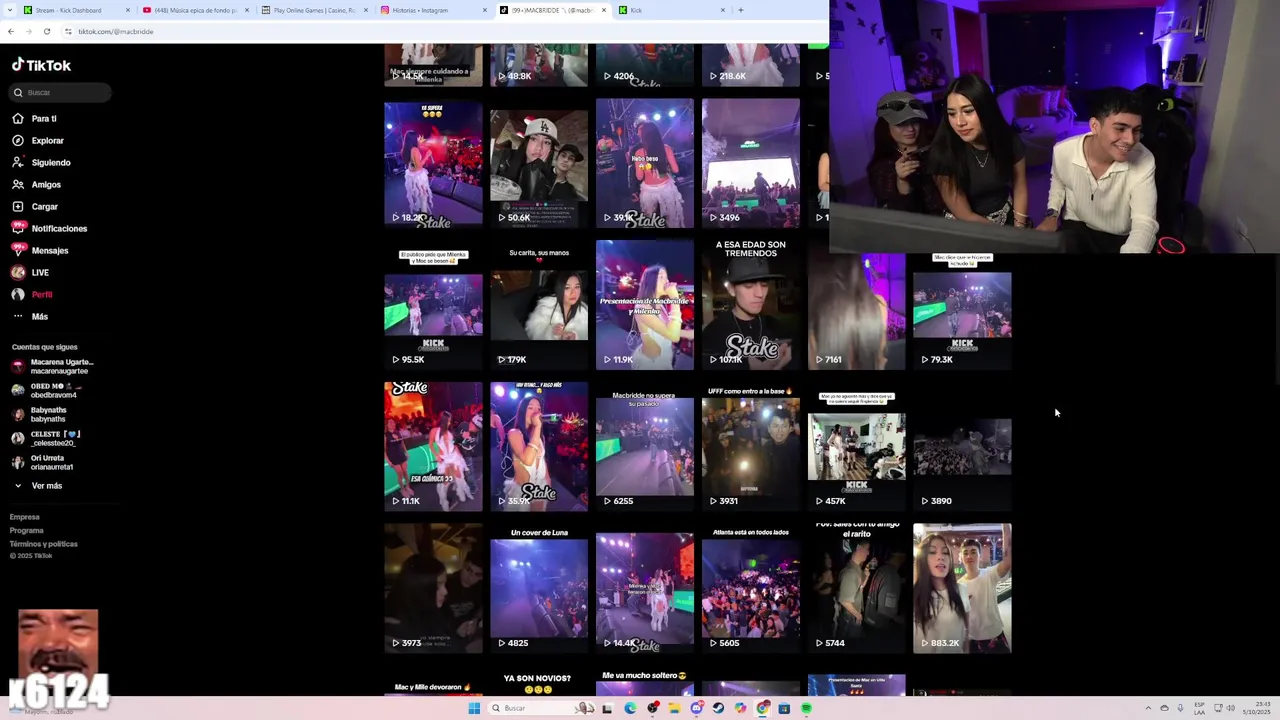Click the TikTok logo
Screen dimensions: 1280x720
tap(41, 65)
